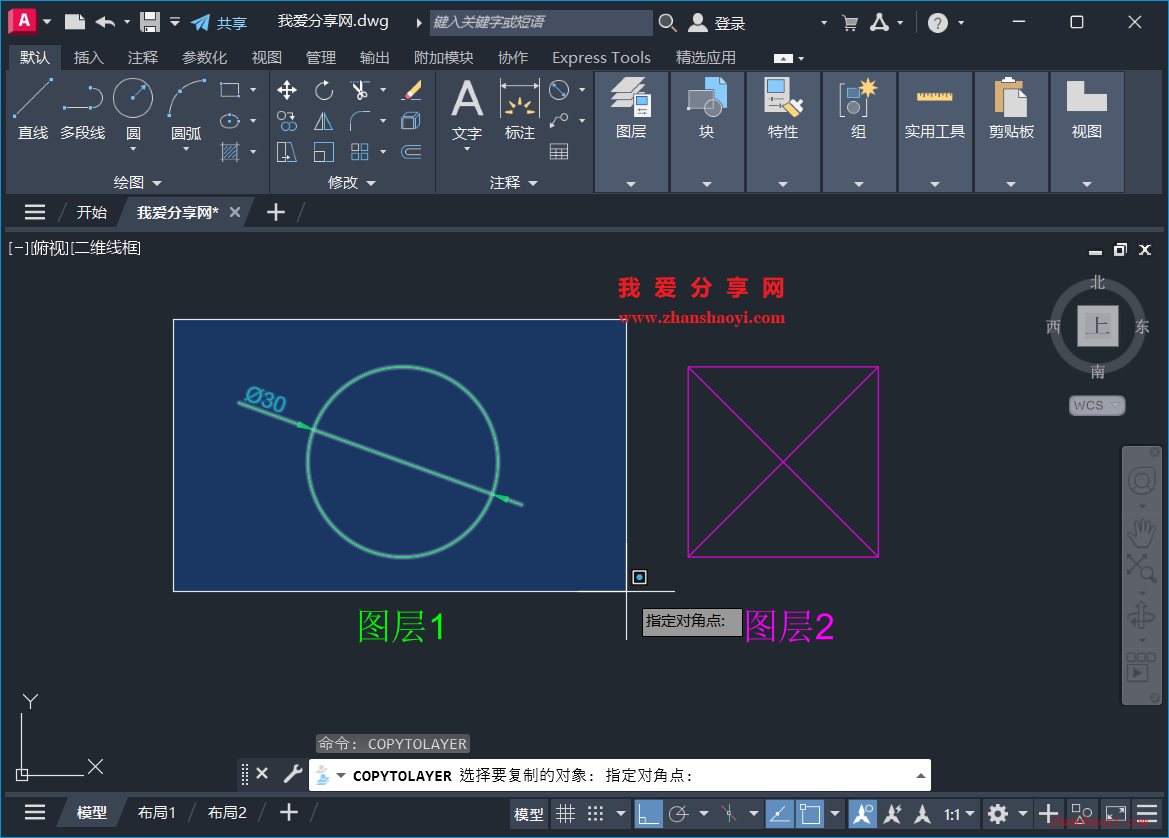The height and width of the screenshot is (838, 1169).
Task: Expand the Modify (修改) panel
Action: pyautogui.click(x=352, y=183)
